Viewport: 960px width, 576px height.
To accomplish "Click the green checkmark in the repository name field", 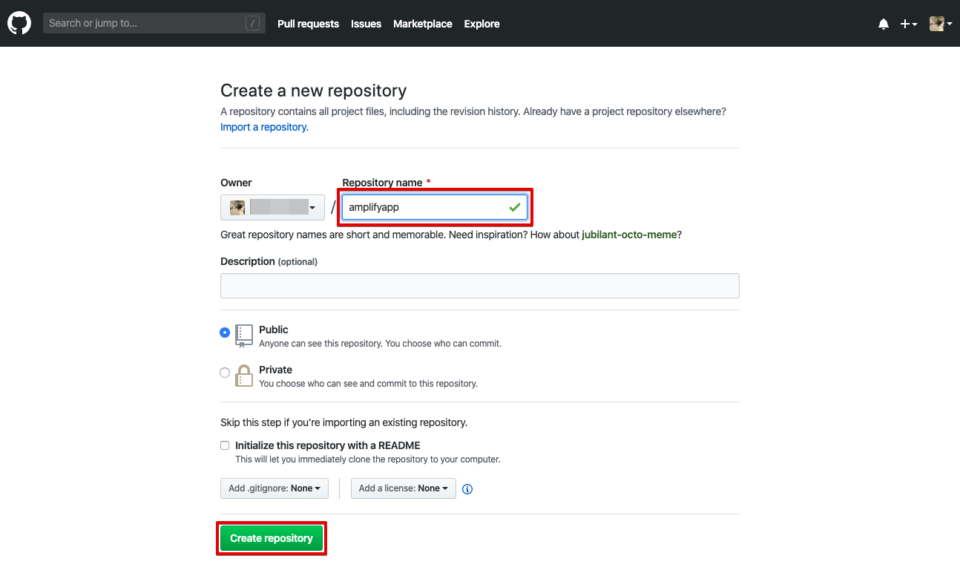I will pos(513,207).
